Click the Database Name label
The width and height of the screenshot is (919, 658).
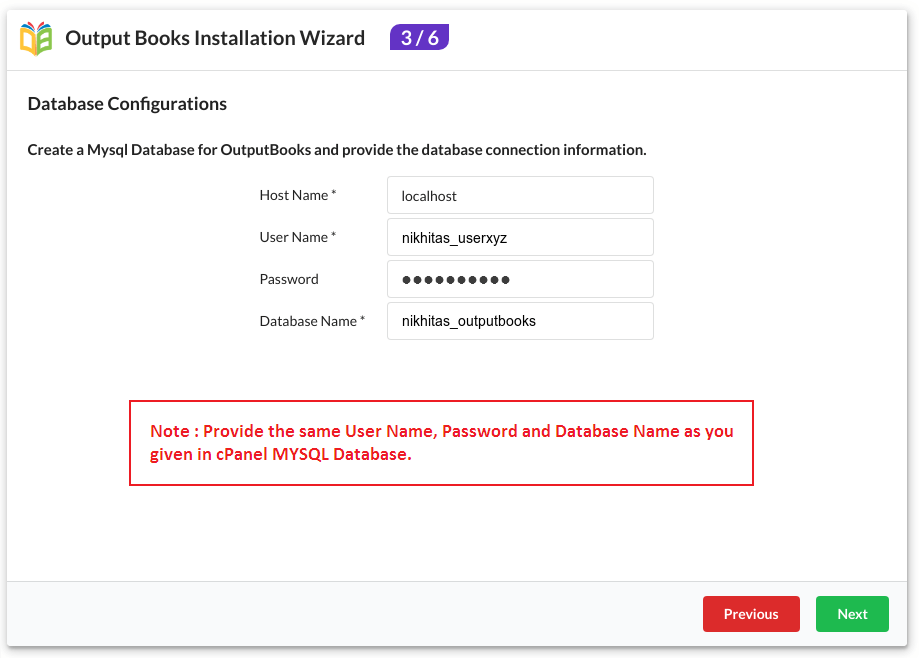(x=312, y=321)
